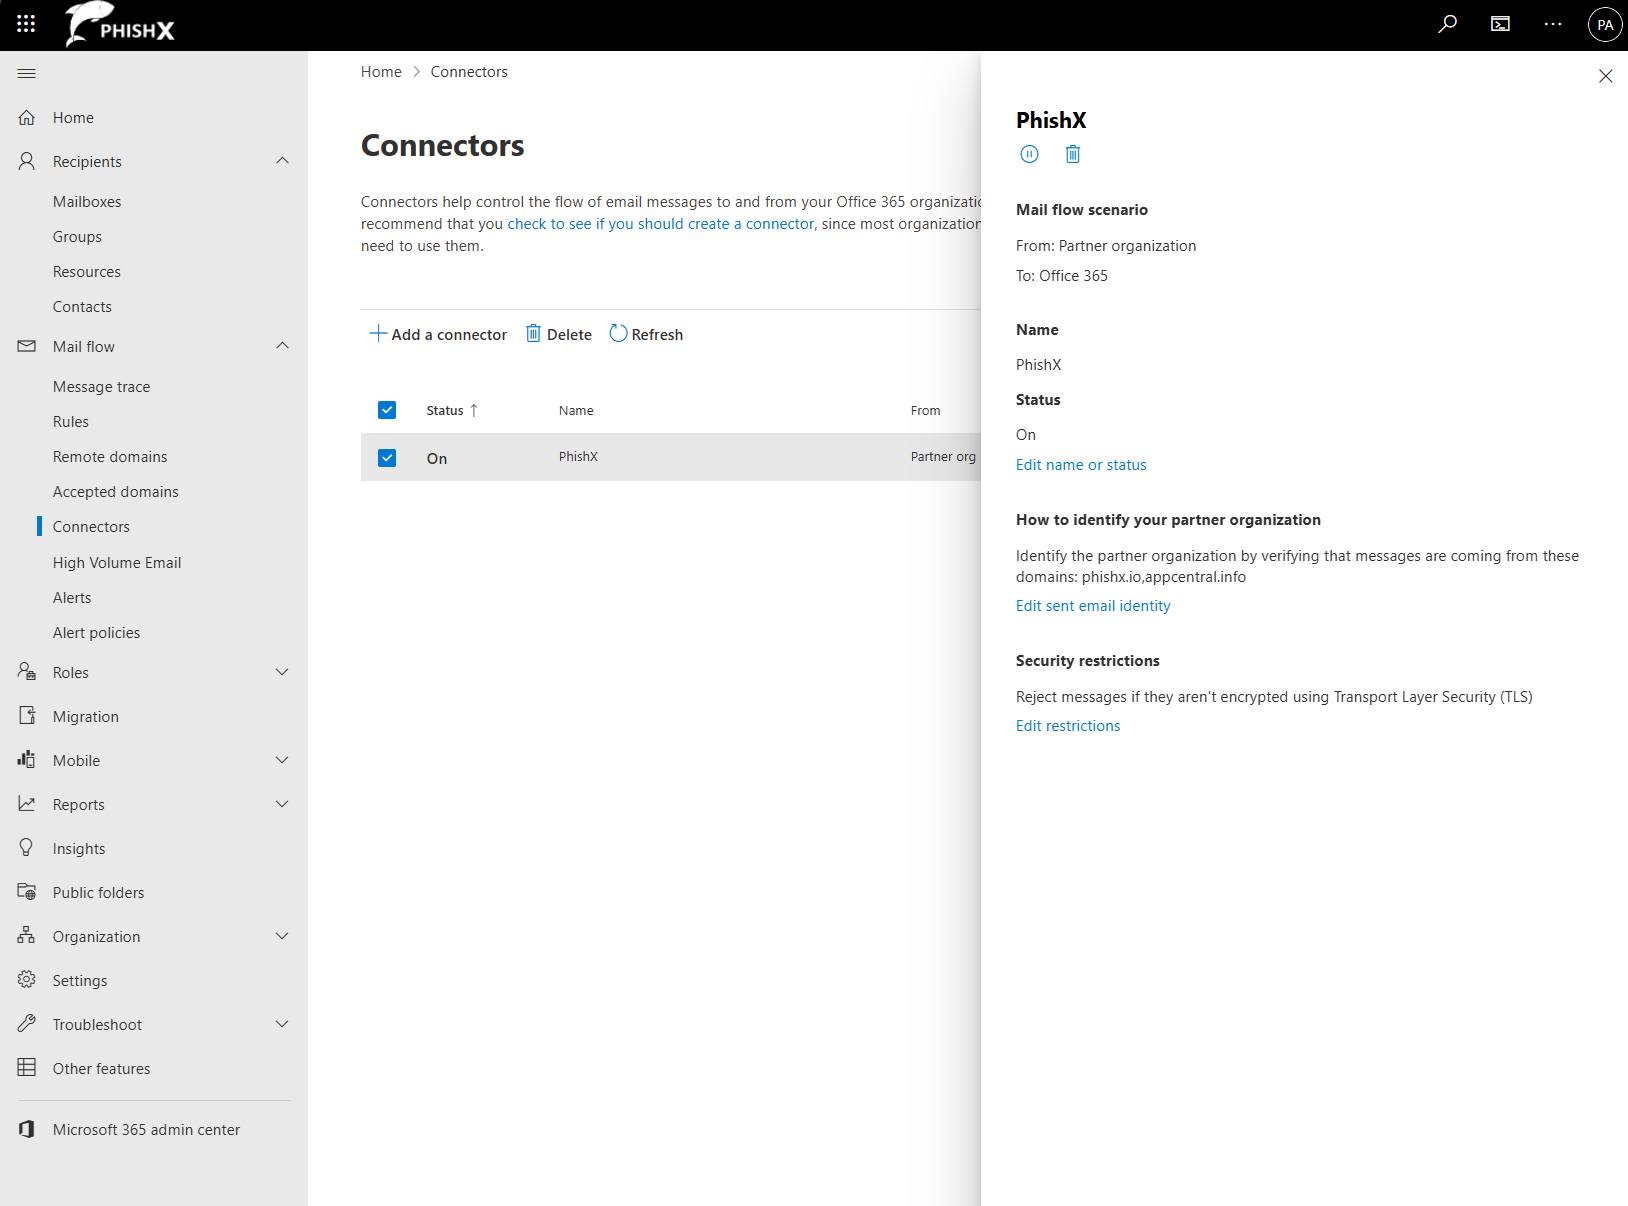This screenshot has width=1628, height=1206.
Task: Collapse the Mail flow section chevron
Action: (282, 346)
